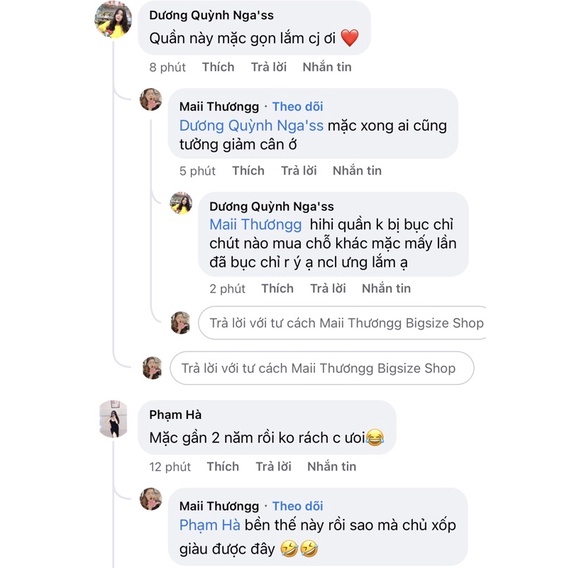568x568 pixels.
Task: Like the 5 phút reply by Maii Thươngg
Action: 248,171
